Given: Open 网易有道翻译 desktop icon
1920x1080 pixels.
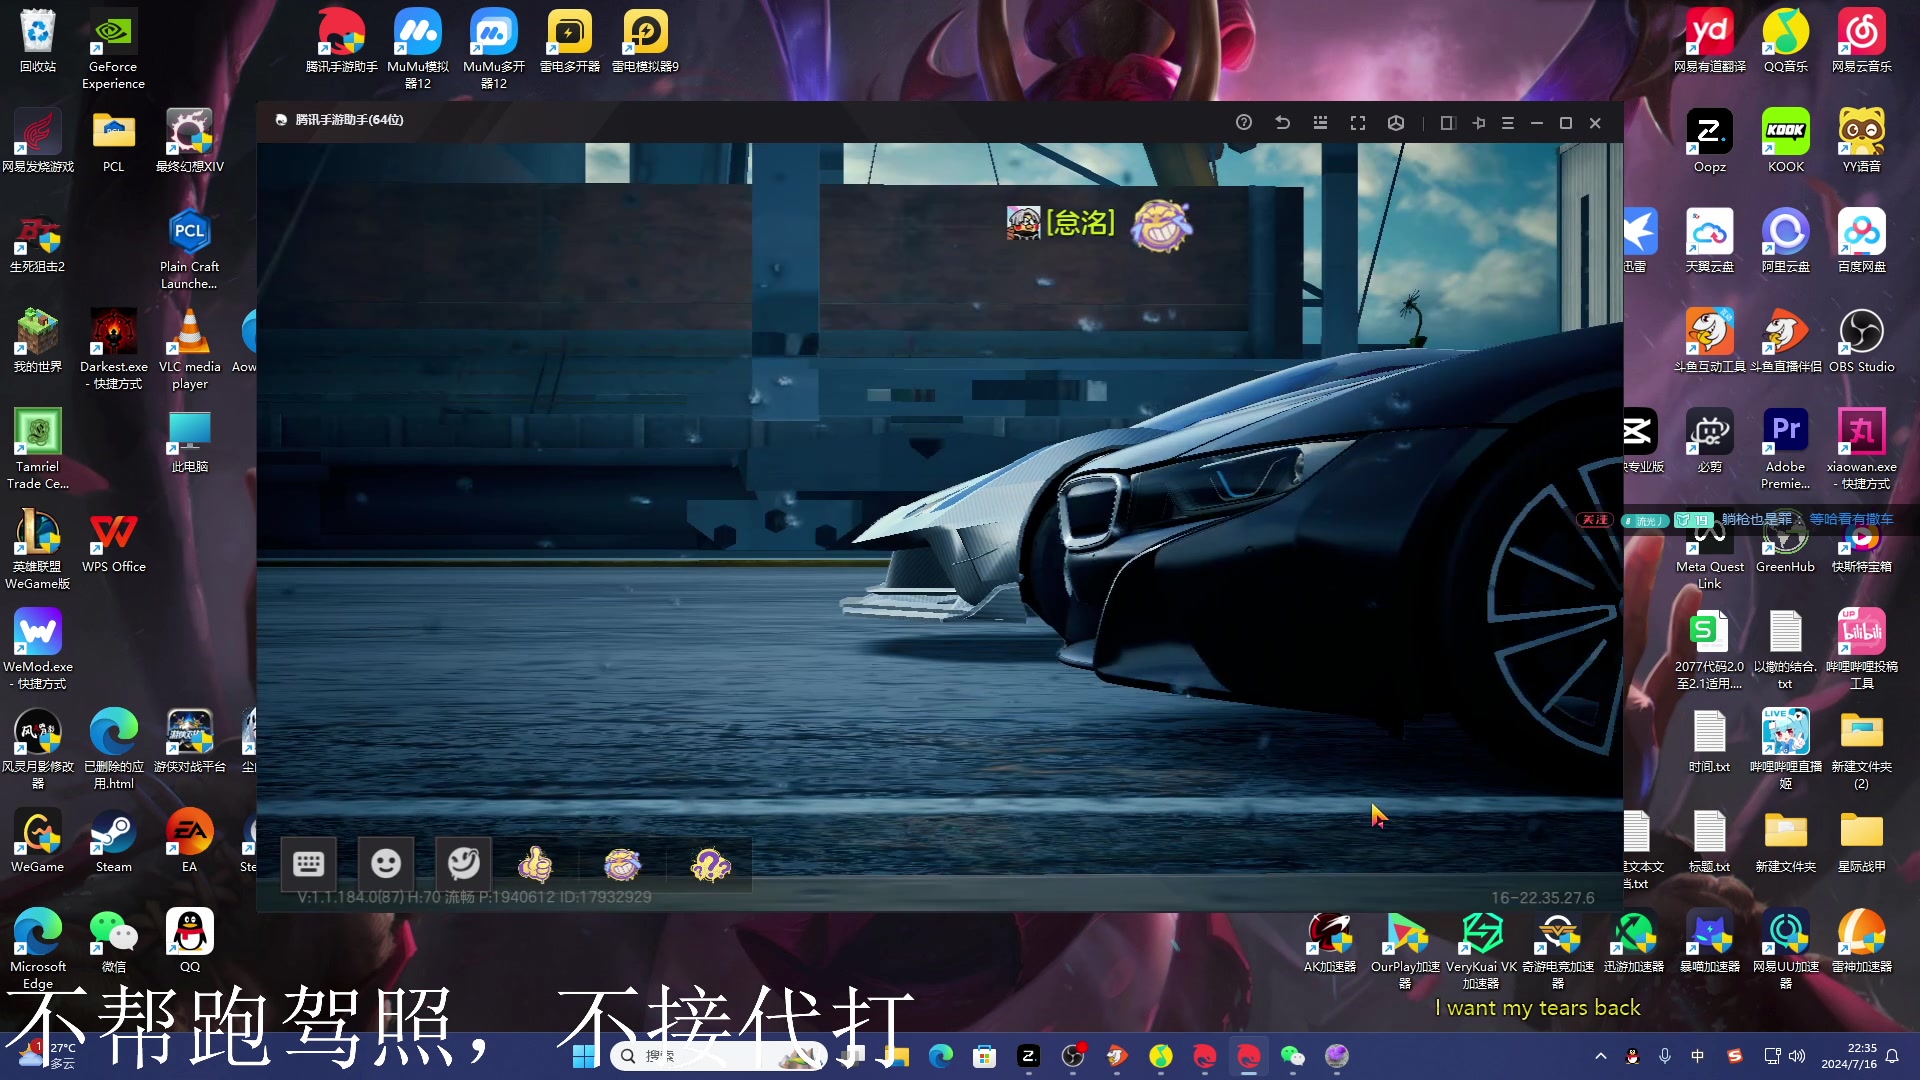Looking at the screenshot, I should (1710, 42).
